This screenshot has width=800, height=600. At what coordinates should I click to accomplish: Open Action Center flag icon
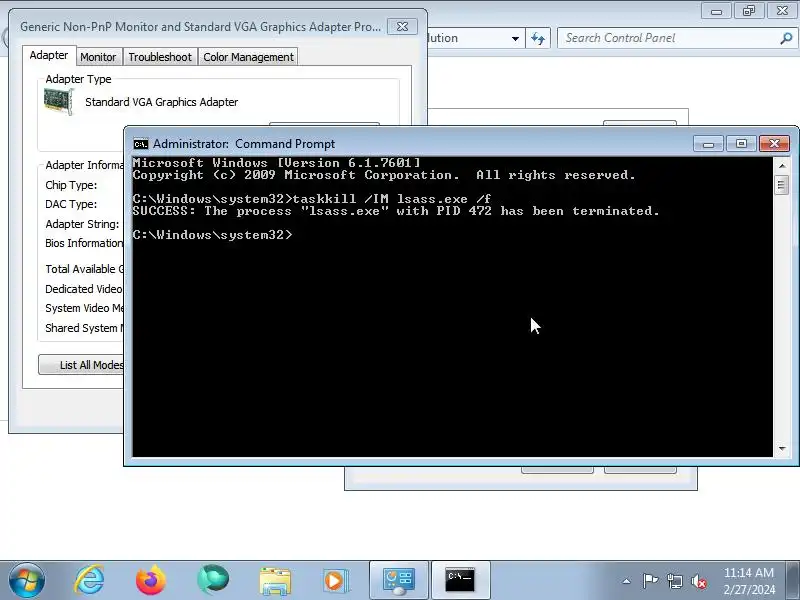(651, 581)
